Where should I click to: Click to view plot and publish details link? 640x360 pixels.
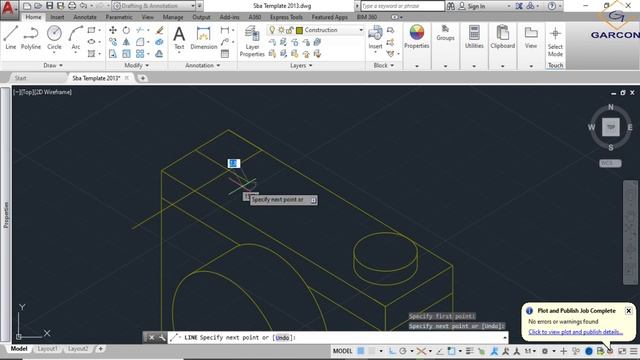point(576,332)
